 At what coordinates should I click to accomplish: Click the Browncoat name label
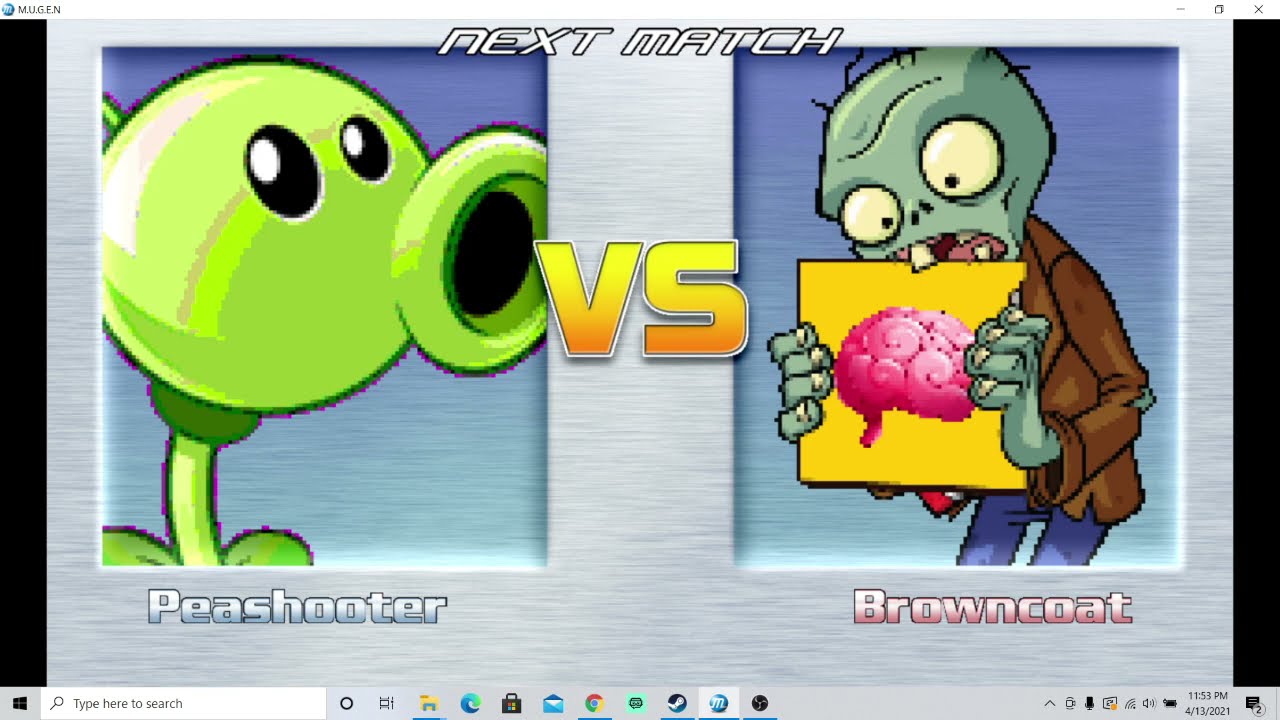[x=992, y=607]
